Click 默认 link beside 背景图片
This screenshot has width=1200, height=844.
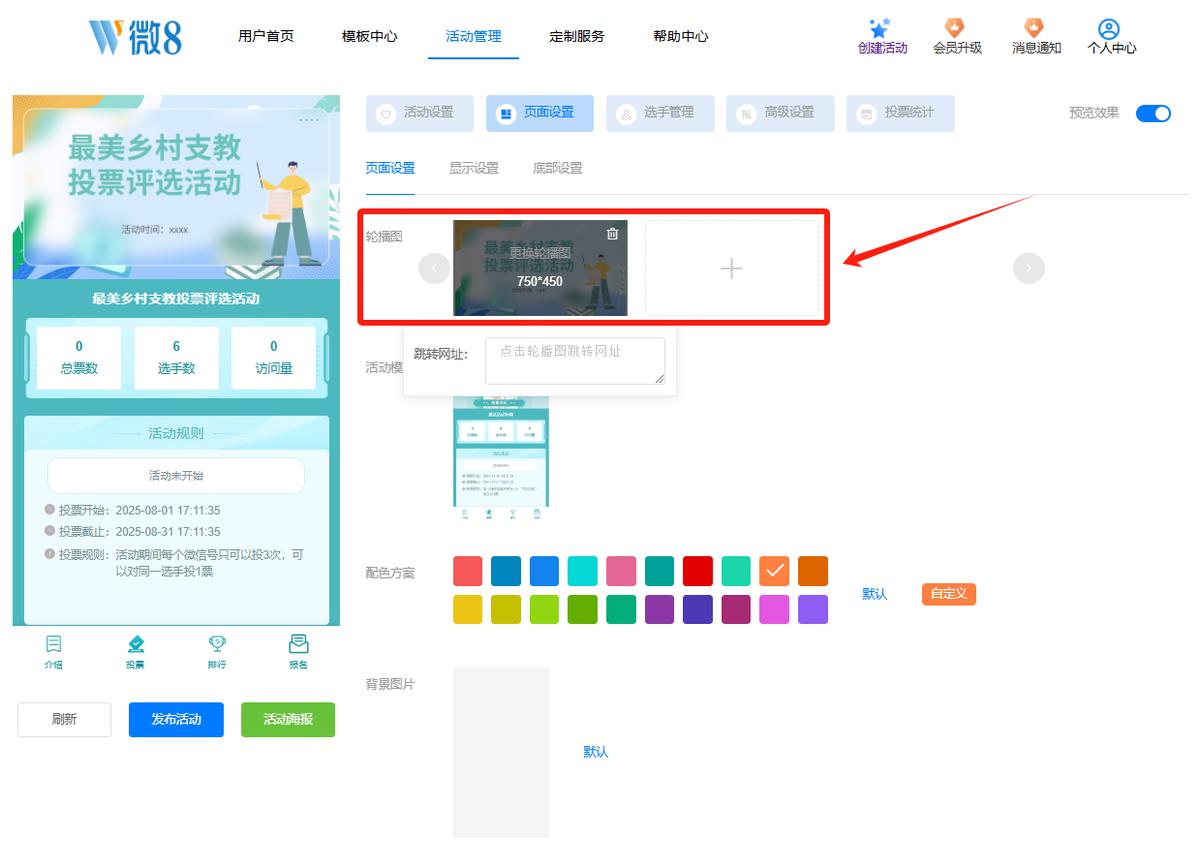(596, 752)
